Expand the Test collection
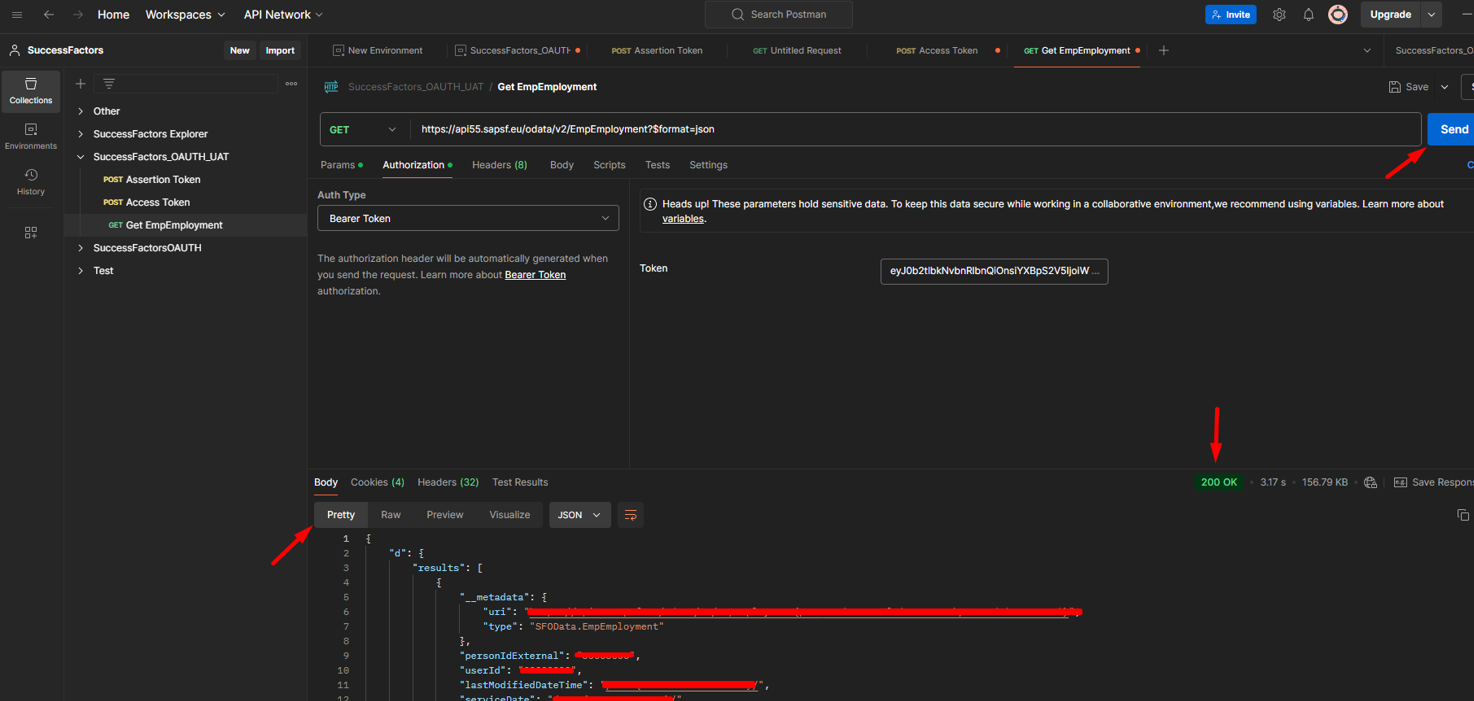Screen dimensions: 1474x701 click(81, 271)
